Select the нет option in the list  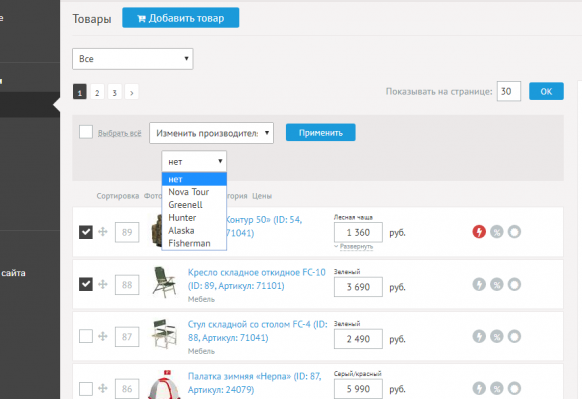pos(194,179)
